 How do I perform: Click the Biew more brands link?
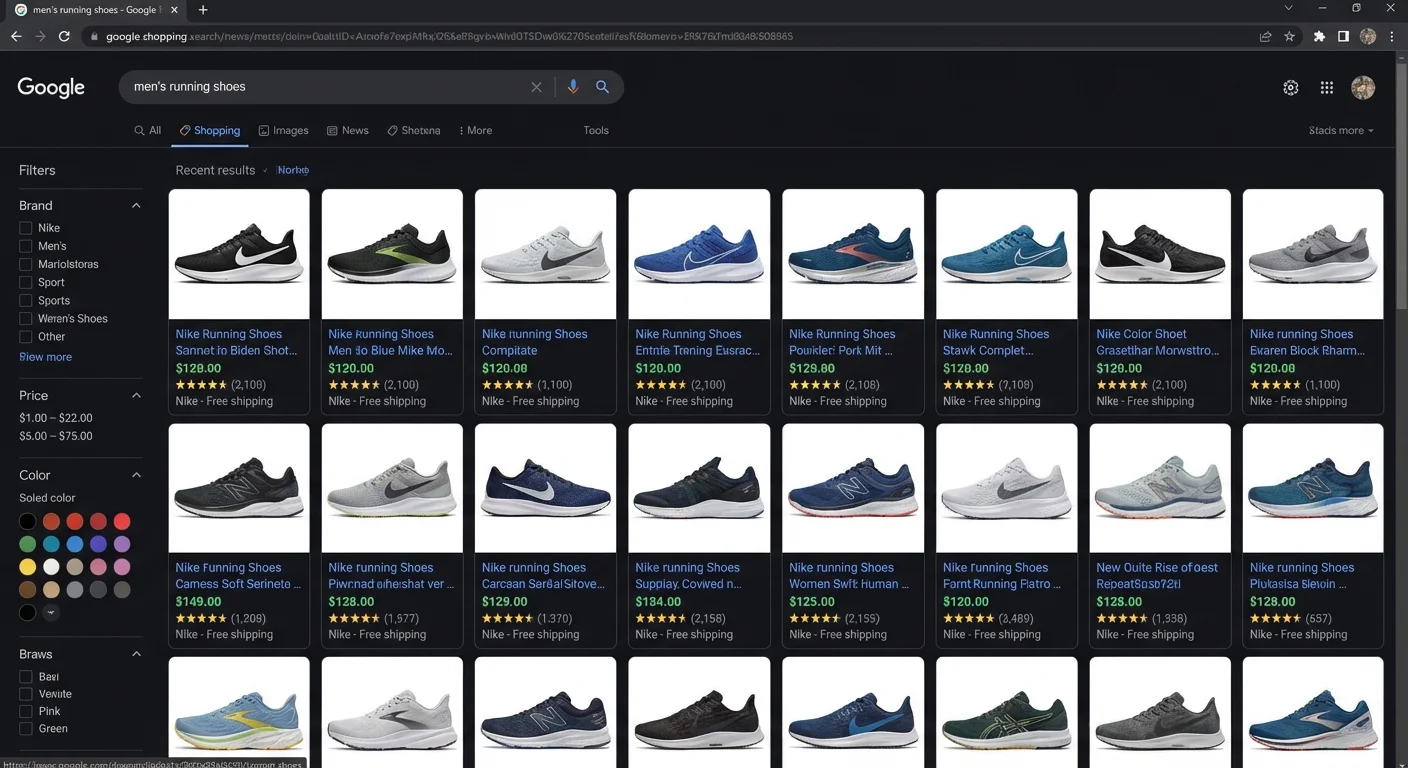(x=46, y=357)
